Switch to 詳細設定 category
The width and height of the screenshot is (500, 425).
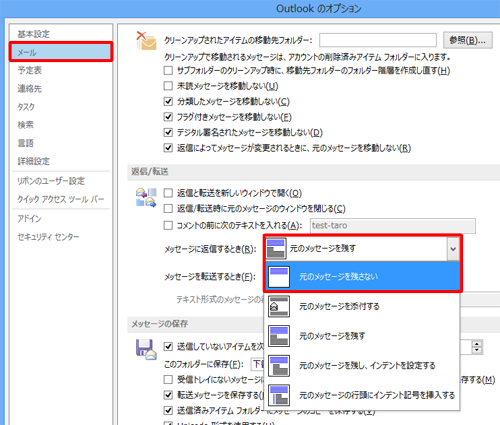point(33,161)
